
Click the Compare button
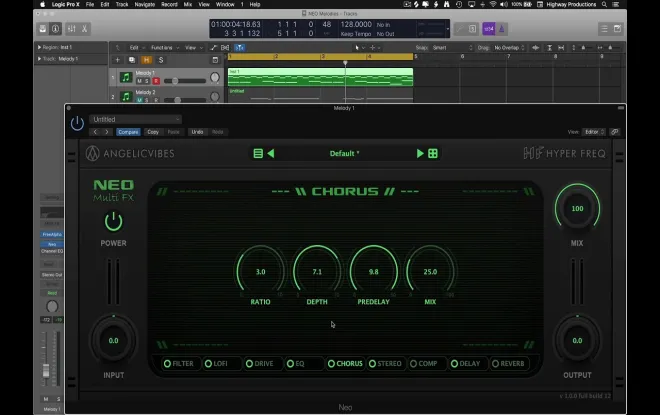pos(128,132)
